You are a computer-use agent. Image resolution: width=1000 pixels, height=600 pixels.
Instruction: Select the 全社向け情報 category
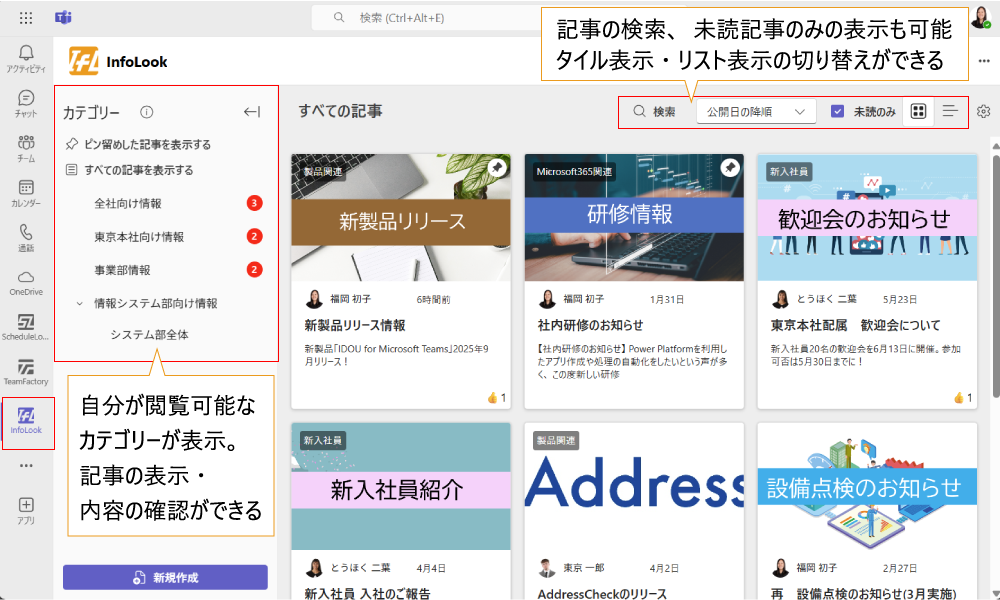(x=128, y=204)
